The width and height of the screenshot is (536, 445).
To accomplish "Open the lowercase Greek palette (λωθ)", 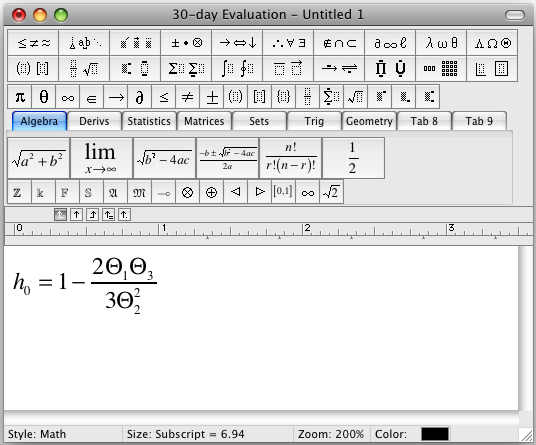I will point(441,43).
